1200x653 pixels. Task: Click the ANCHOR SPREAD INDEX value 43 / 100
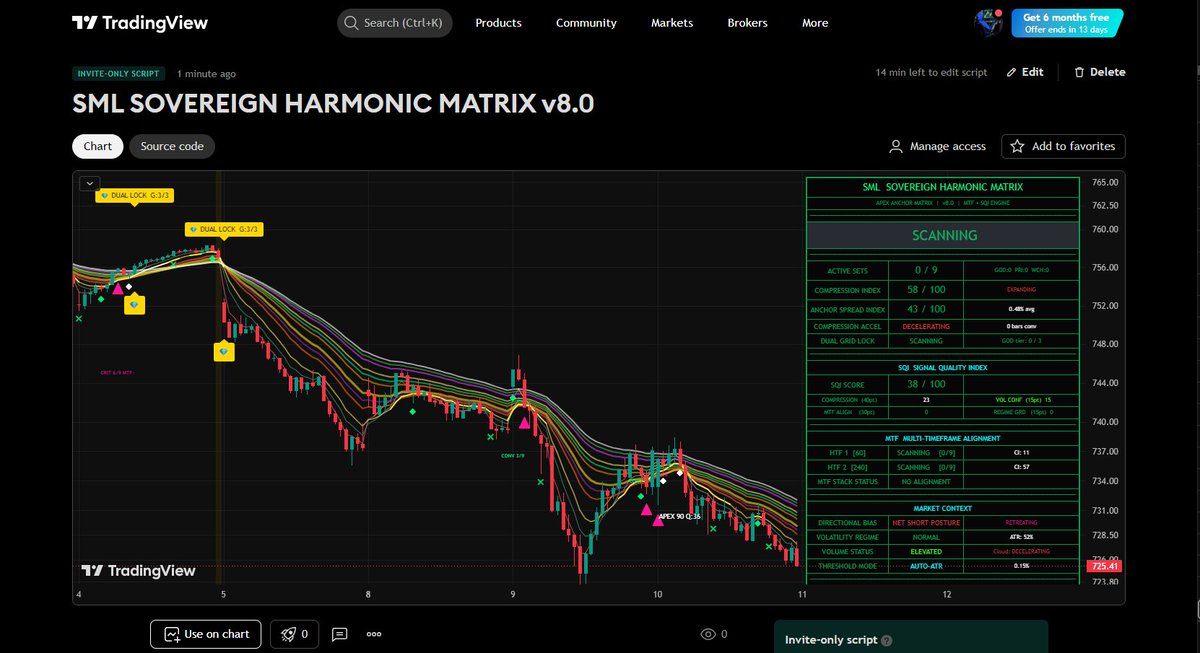[x=926, y=309]
